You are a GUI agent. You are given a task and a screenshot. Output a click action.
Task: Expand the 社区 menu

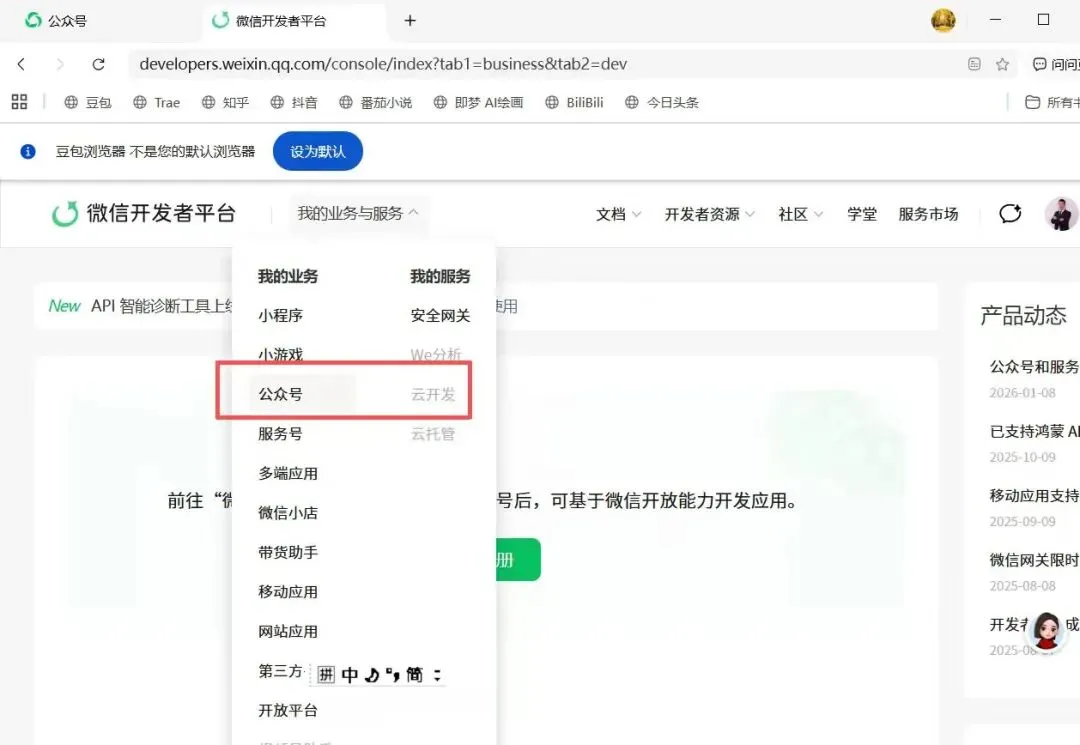pyautogui.click(x=800, y=214)
